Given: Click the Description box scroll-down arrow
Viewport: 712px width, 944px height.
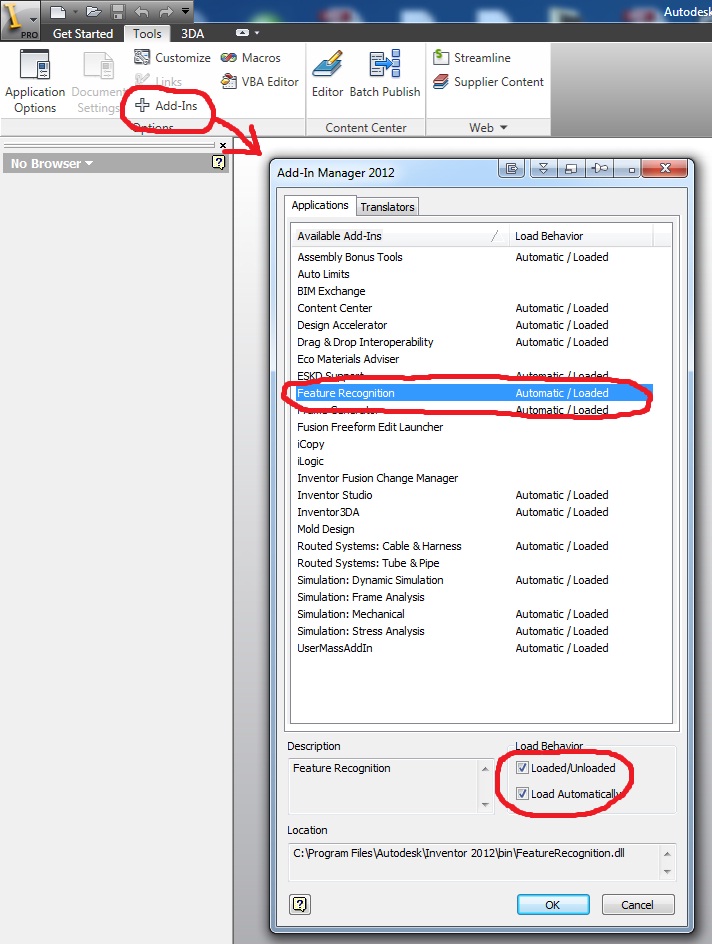Looking at the screenshot, I should pos(485,805).
